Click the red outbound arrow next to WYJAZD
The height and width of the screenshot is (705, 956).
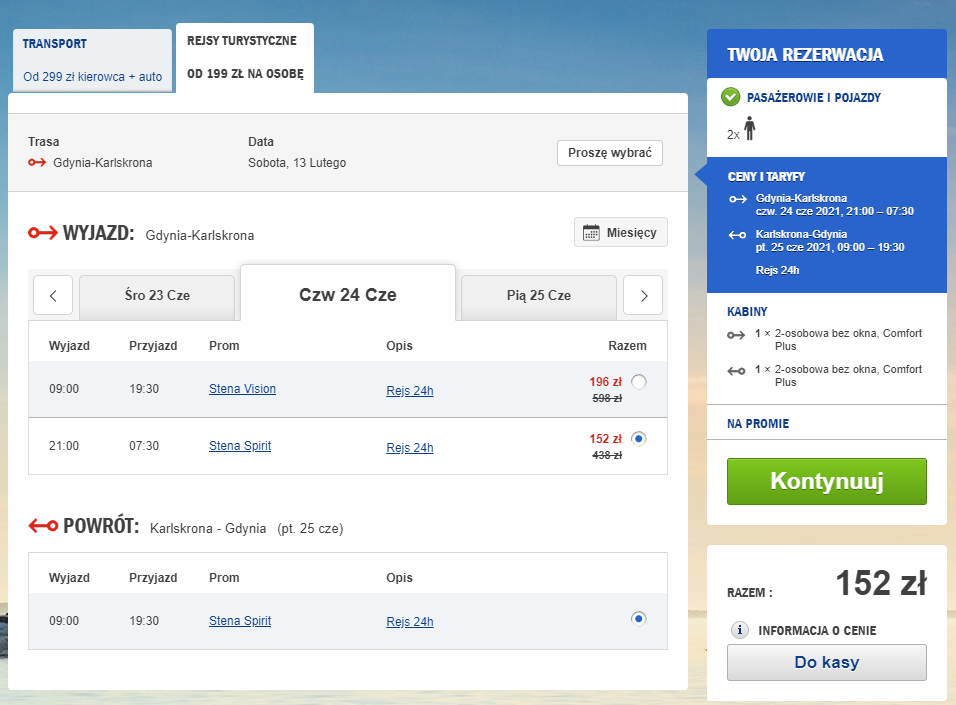(x=42, y=233)
